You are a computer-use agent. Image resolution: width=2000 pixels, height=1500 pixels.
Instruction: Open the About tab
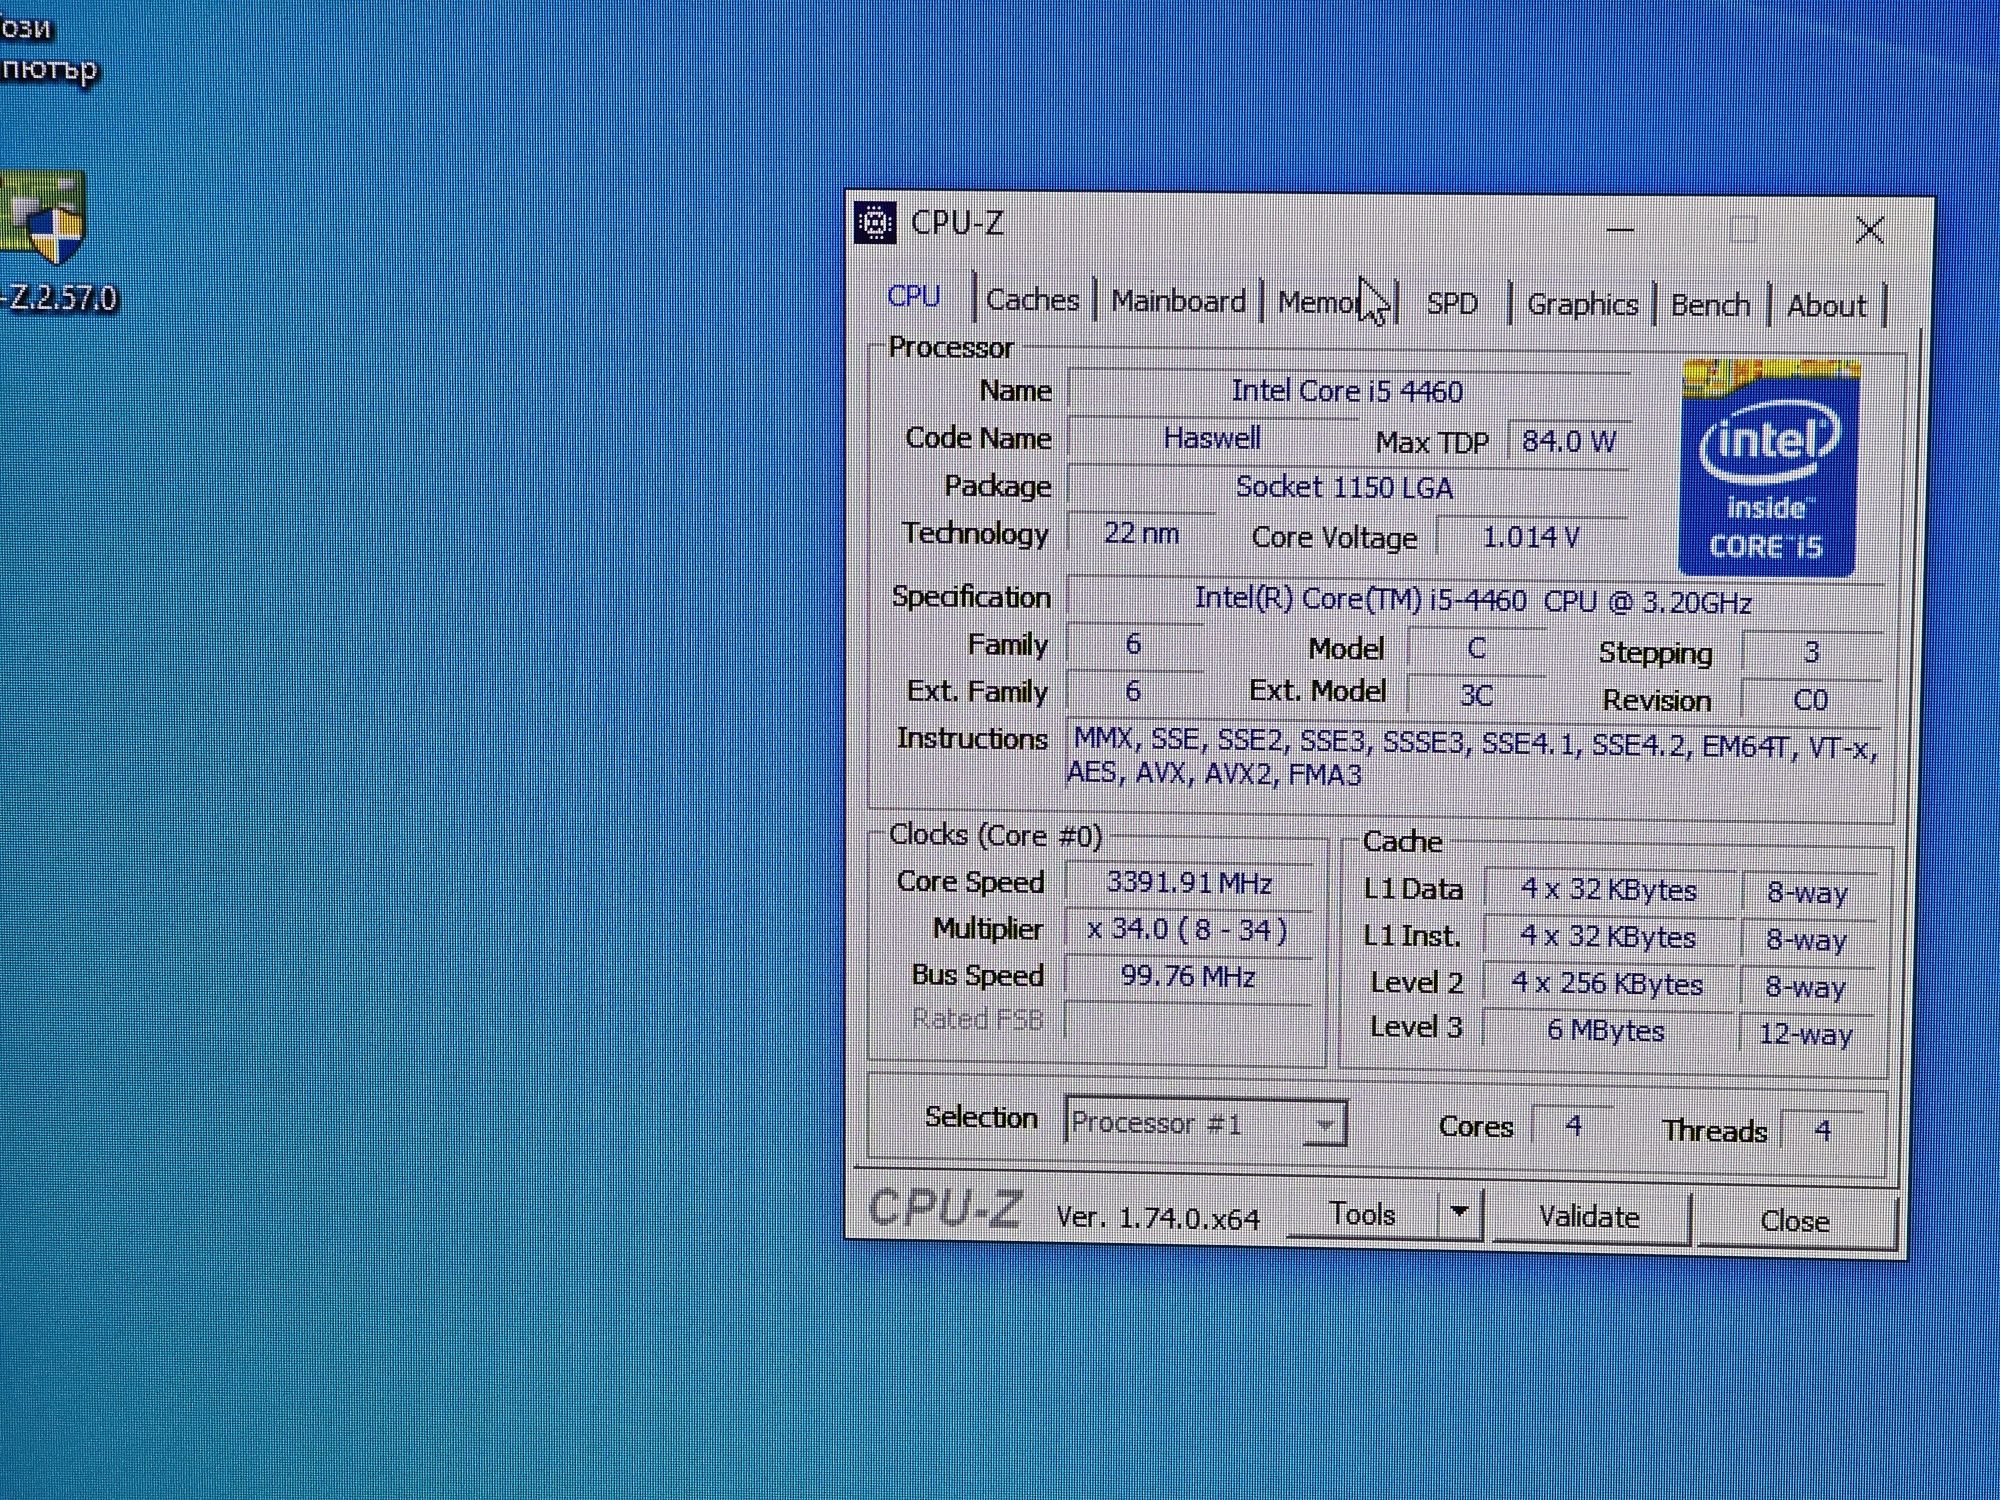[1826, 306]
